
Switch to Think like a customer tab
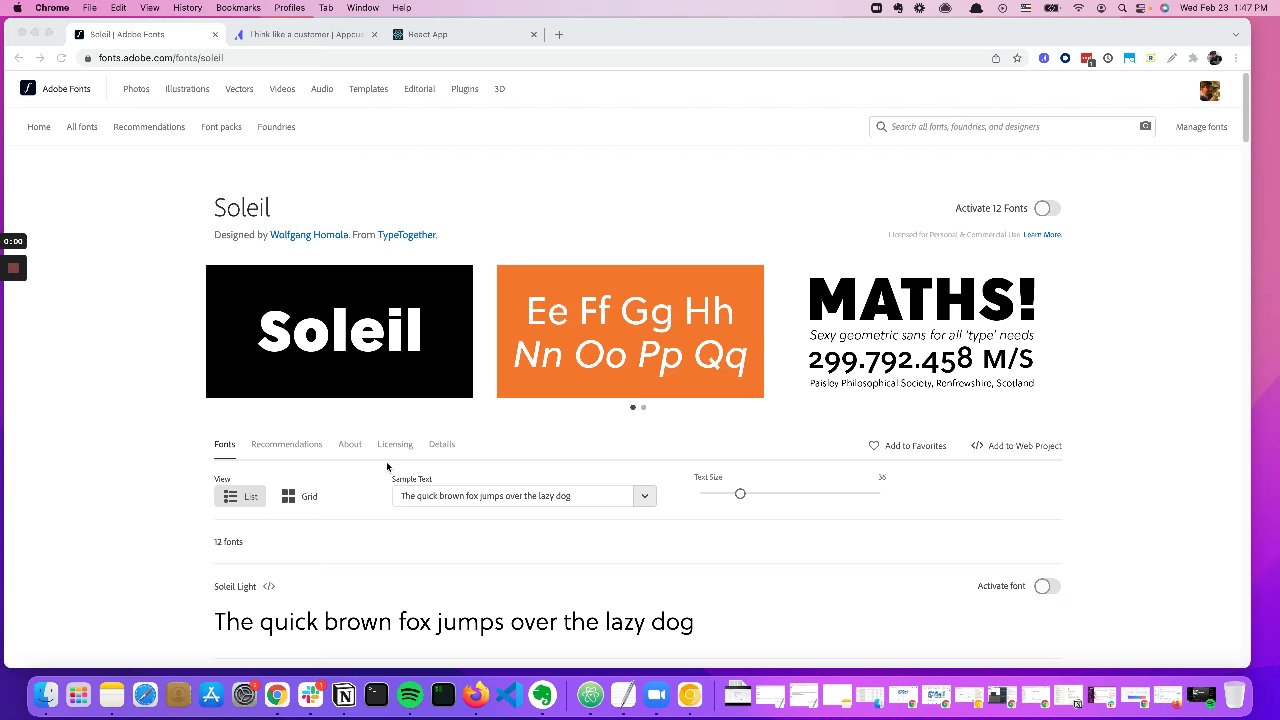coord(306,34)
